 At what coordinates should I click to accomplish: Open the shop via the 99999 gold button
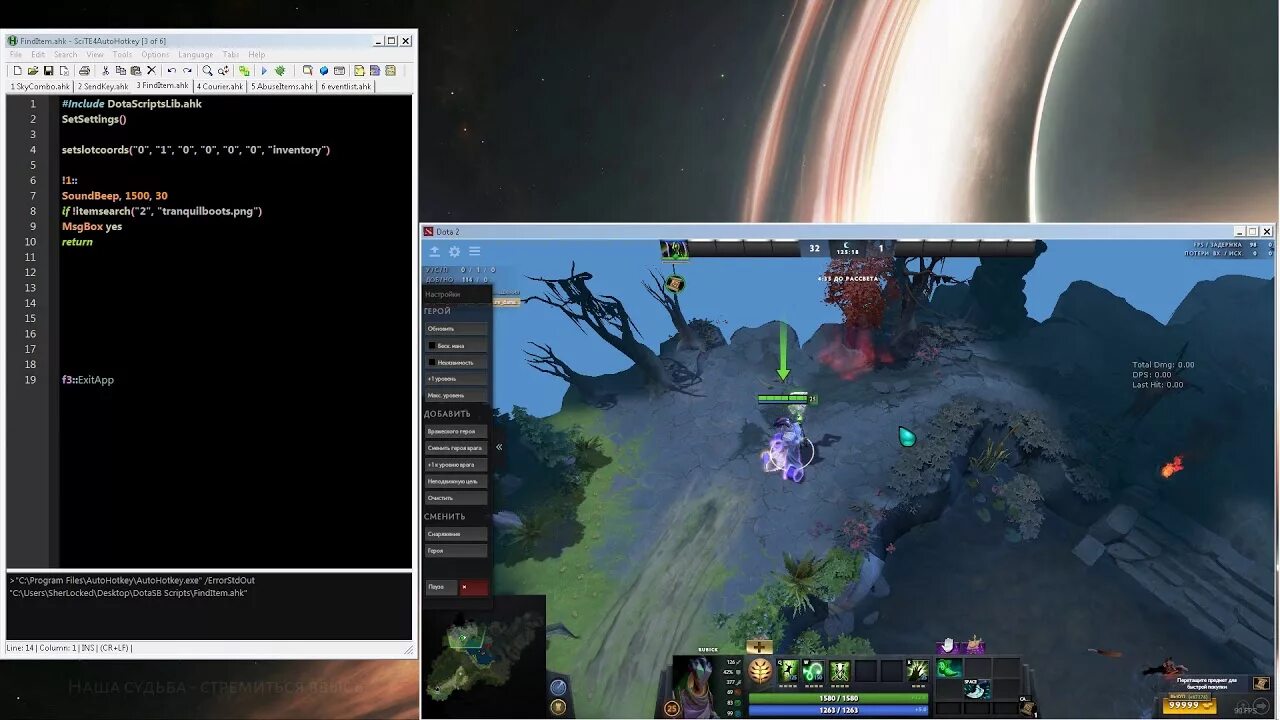pyautogui.click(x=1189, y=705)
